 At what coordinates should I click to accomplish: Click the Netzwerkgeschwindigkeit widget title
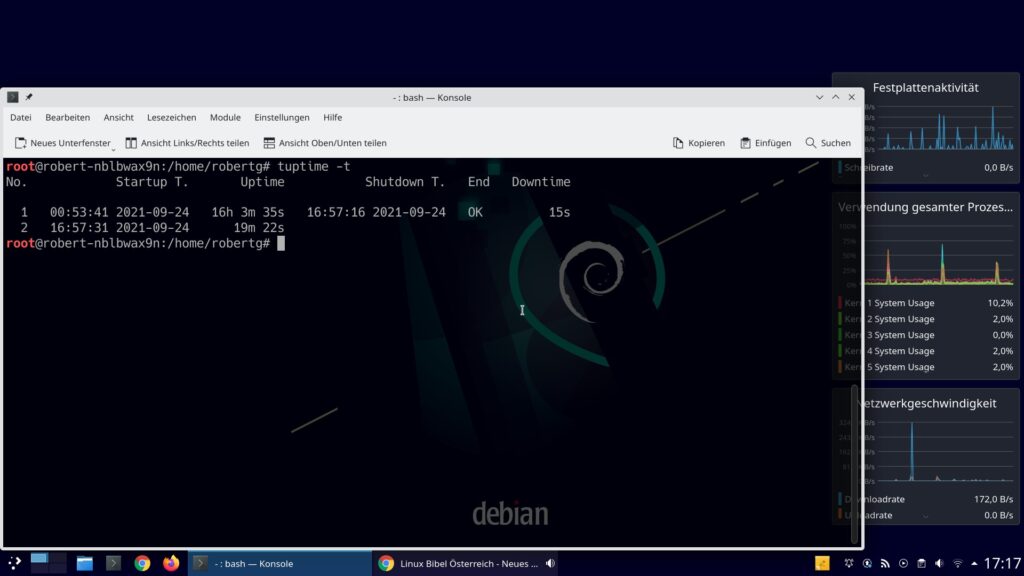(926, 404)
